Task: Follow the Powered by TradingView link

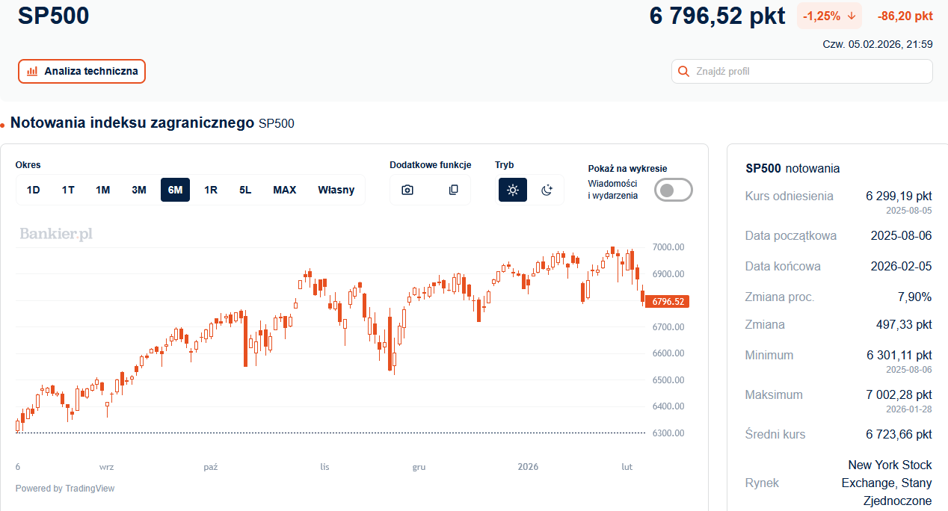Action: click(65, 488)
